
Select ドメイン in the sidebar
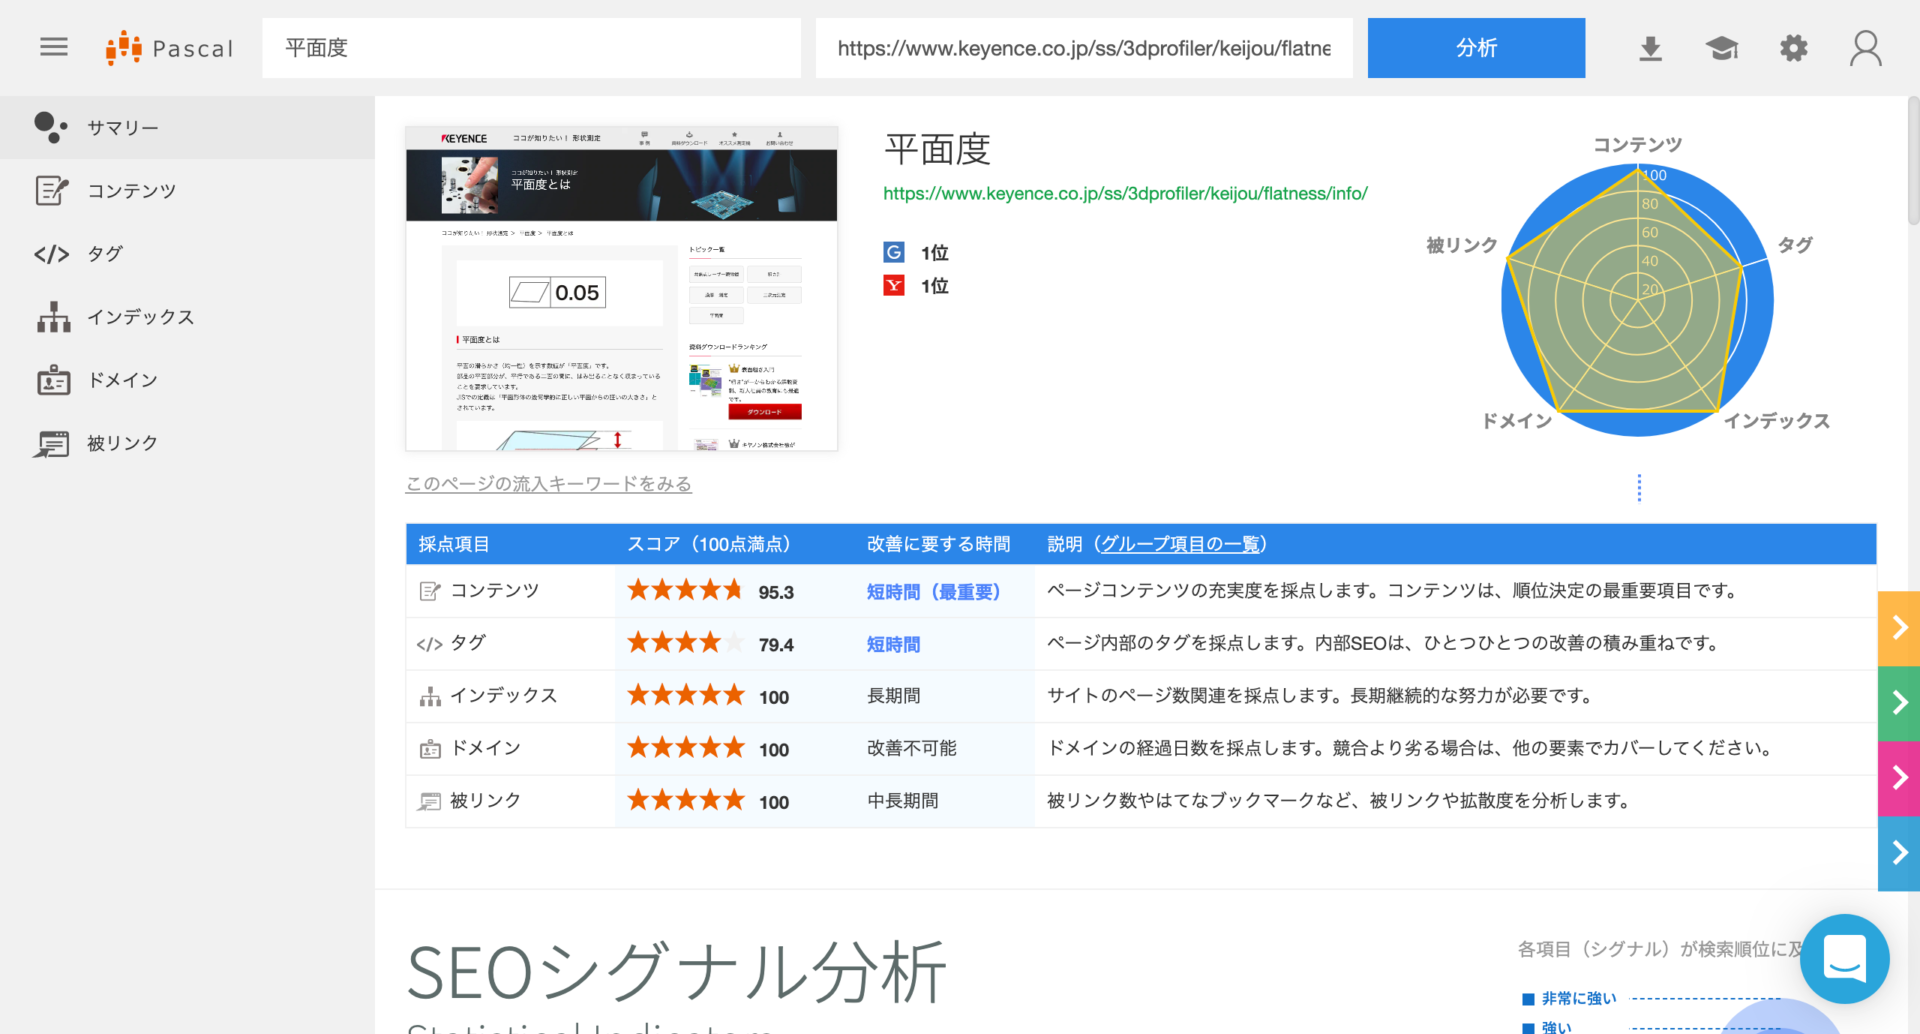point(187,380)
